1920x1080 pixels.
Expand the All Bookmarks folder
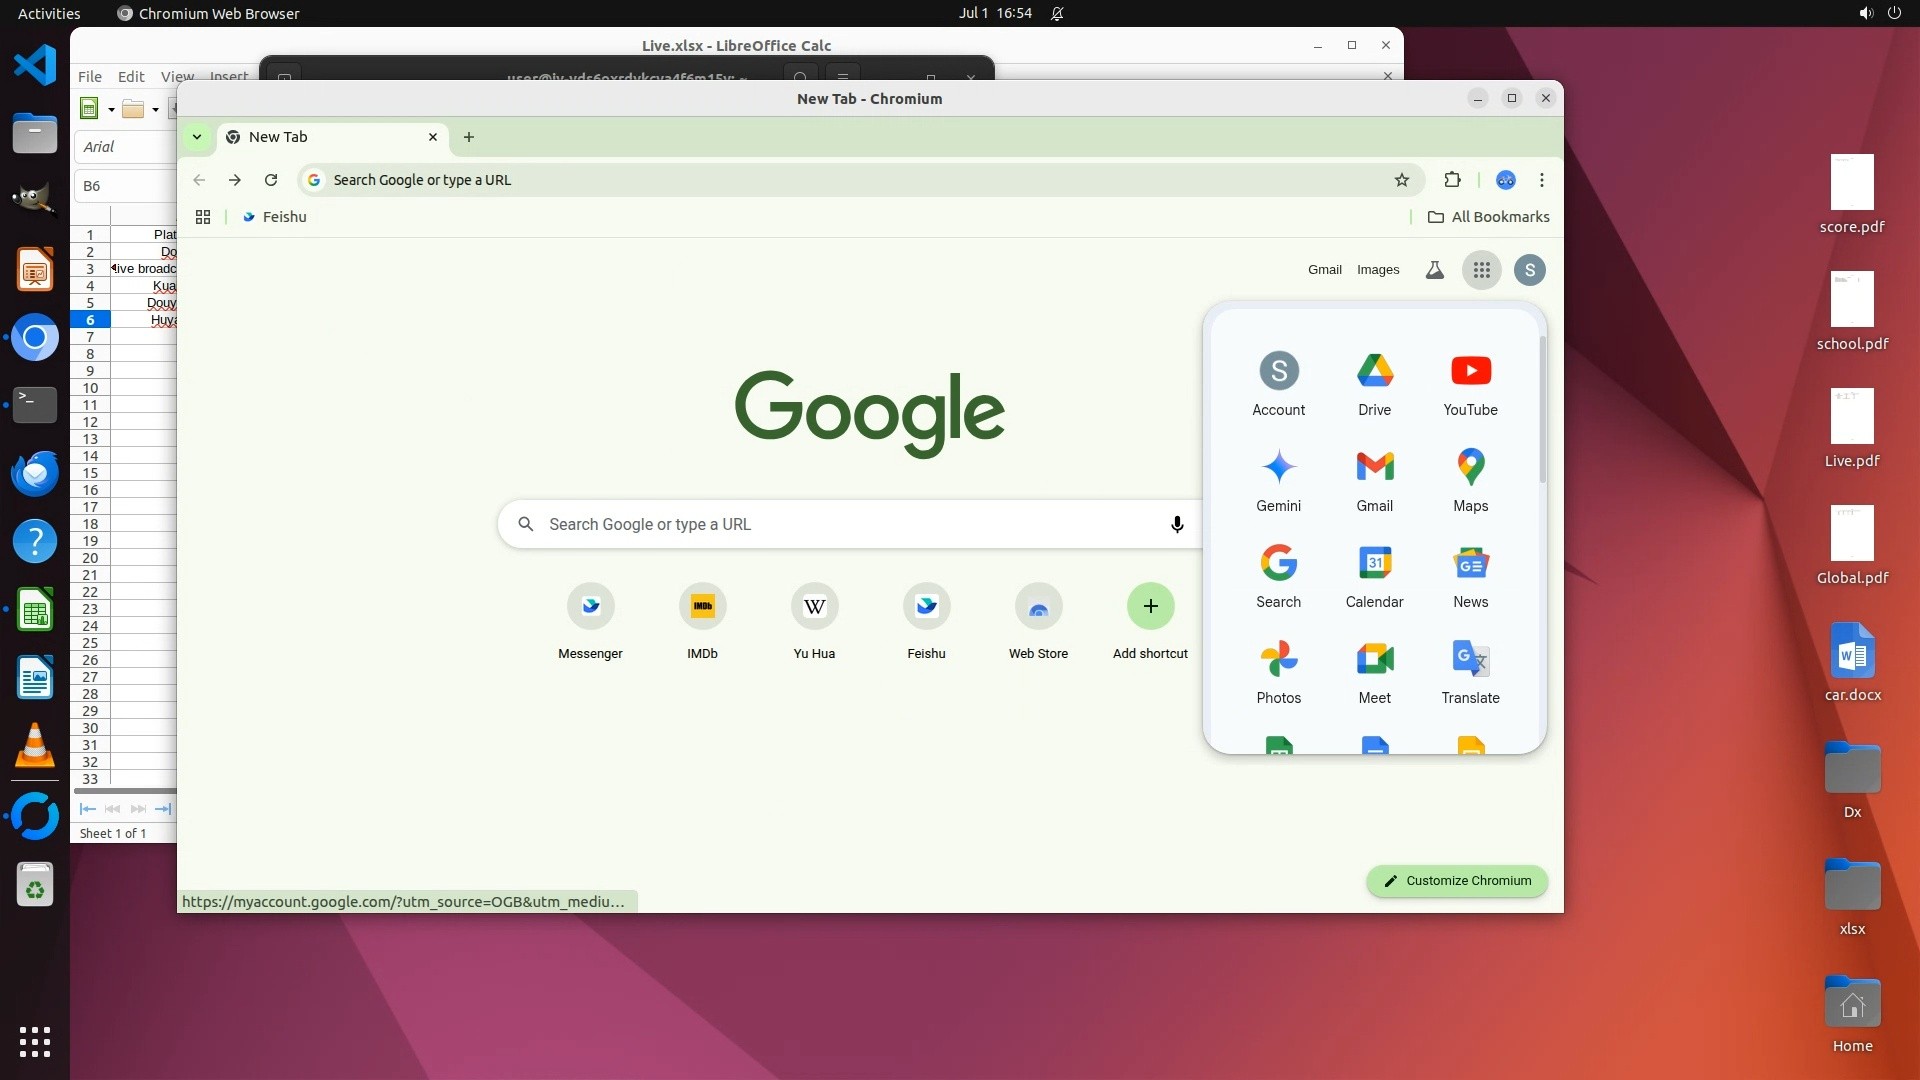click(x=1488, y=217)
